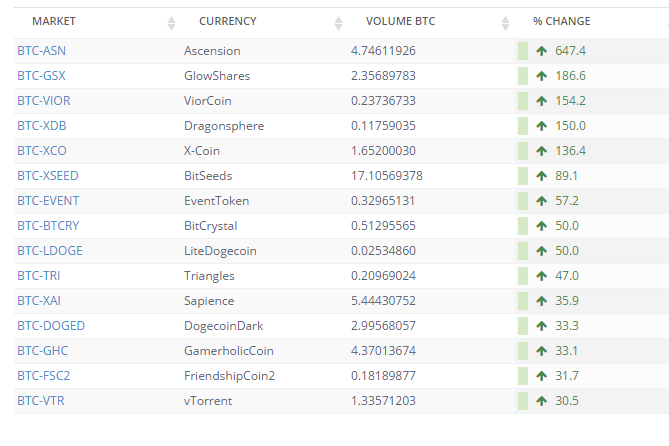Select the EventToken currency cell
The height and width of the screenshot is (446, 669).
[x=216, y=201]
